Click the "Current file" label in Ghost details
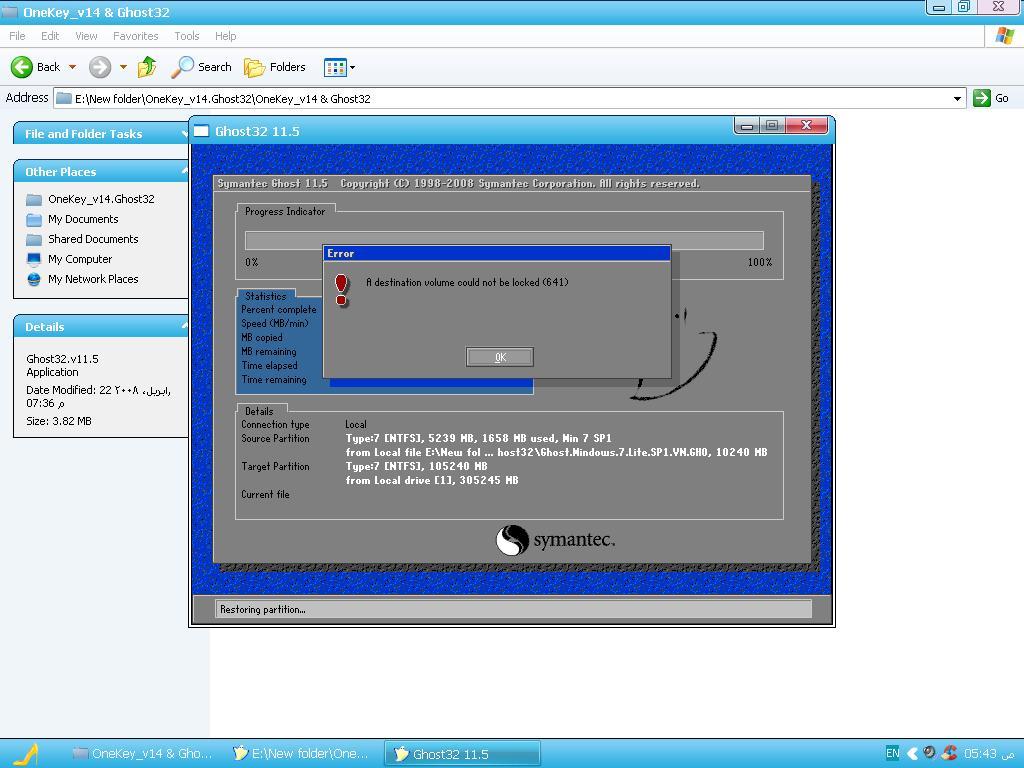Screen dimensions: 1024x768 265,494
